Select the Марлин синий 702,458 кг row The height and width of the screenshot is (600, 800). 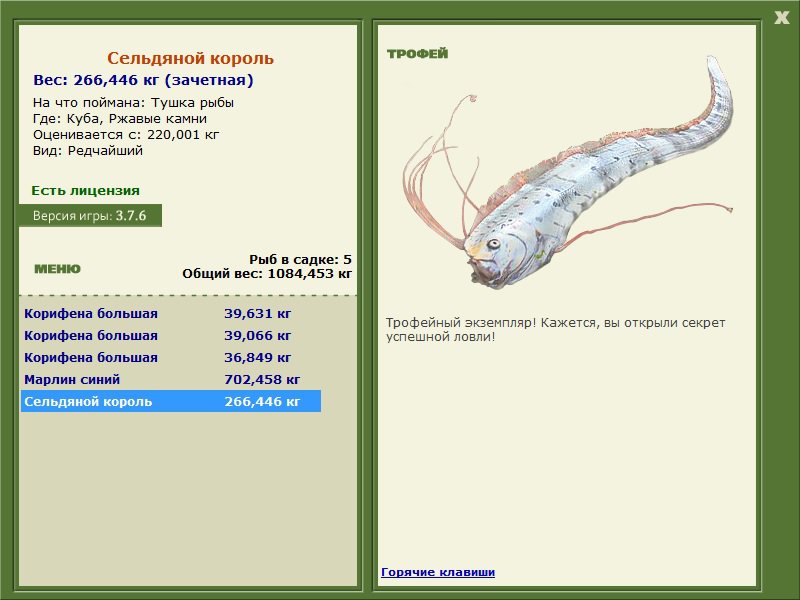click(x=171, y=379)
